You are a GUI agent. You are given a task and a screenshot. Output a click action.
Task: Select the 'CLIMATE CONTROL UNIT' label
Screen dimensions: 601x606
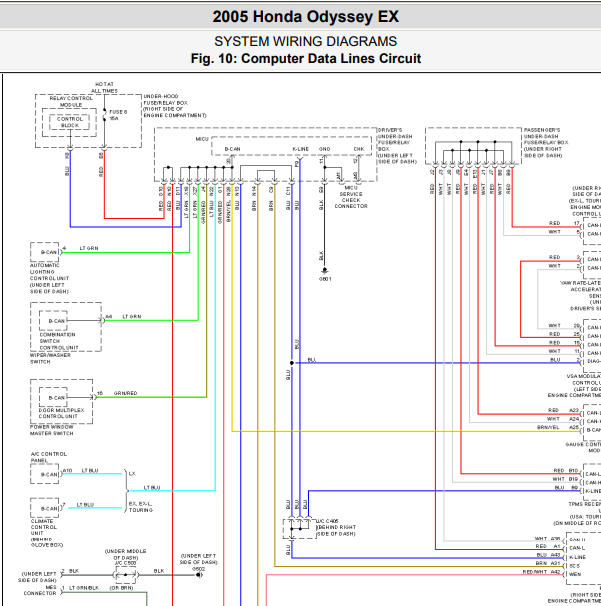[43, 527]
